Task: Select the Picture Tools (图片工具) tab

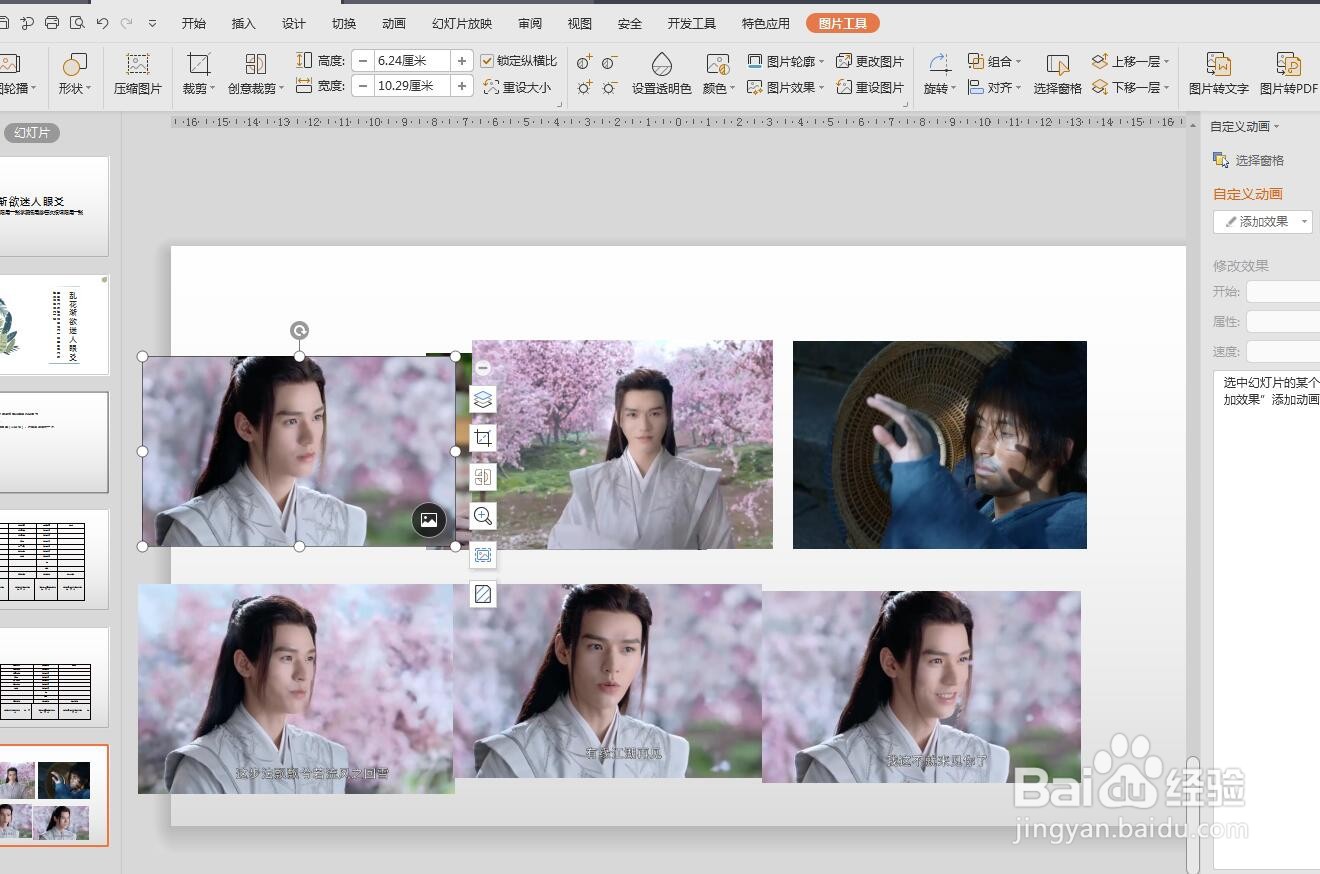Action: pyautogui.click(x=842, y=23)
